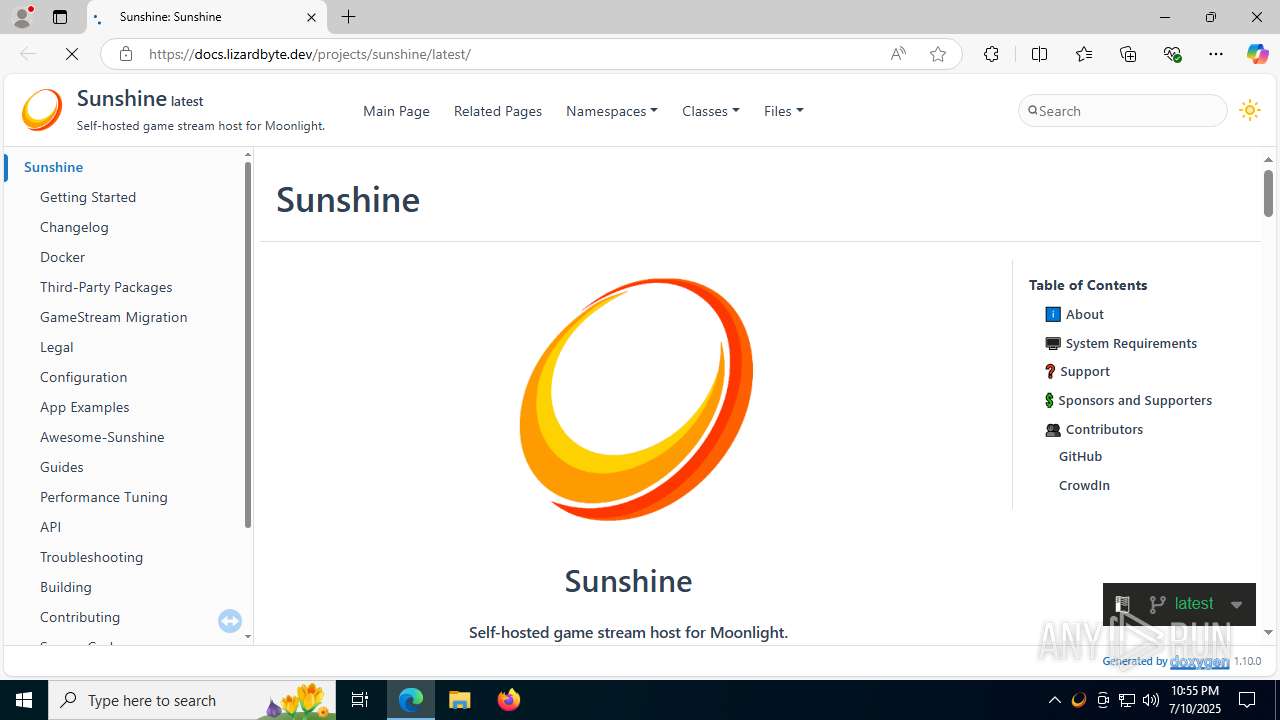Open the Namespaces dropdown menu
1280x720 pixels.
coord(612,111)
